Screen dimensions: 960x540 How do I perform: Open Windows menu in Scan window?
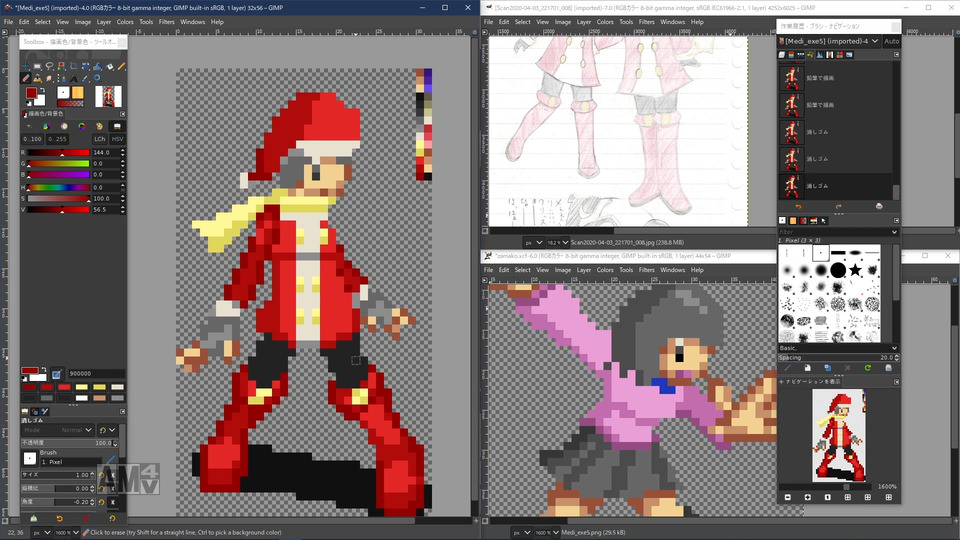point(672,21)
